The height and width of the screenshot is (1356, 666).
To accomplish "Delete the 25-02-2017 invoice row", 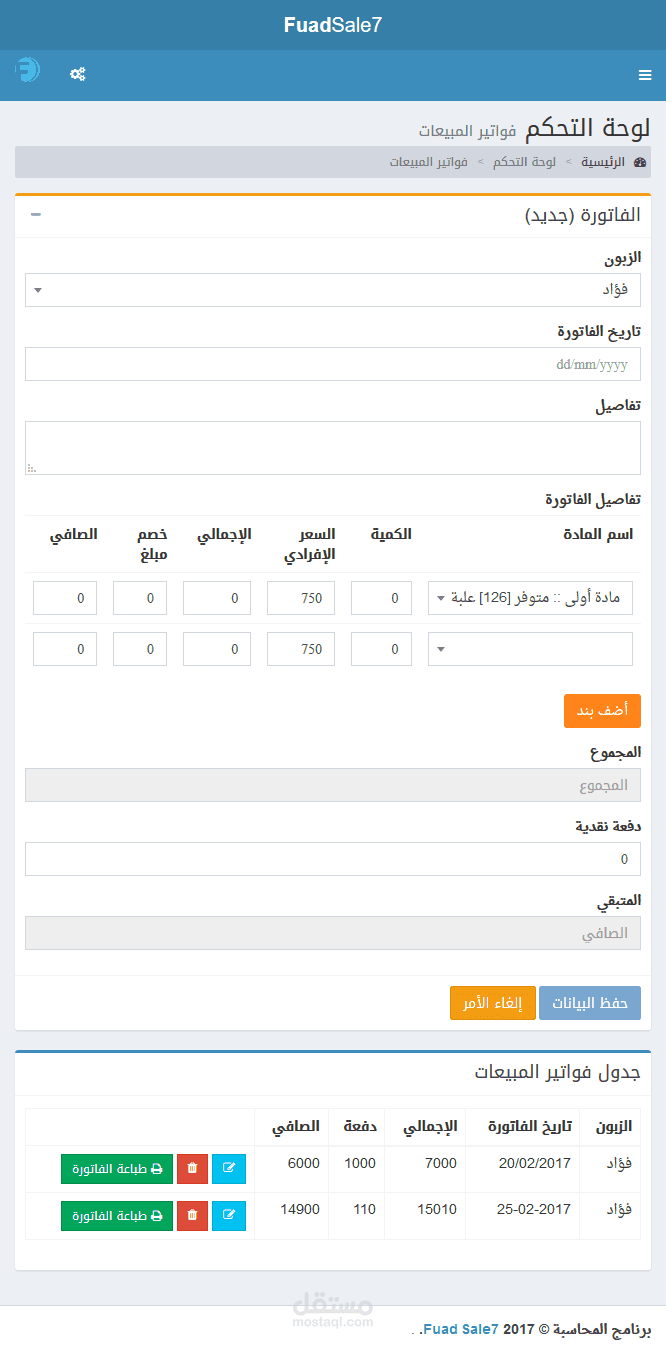I will (192, 1215).
